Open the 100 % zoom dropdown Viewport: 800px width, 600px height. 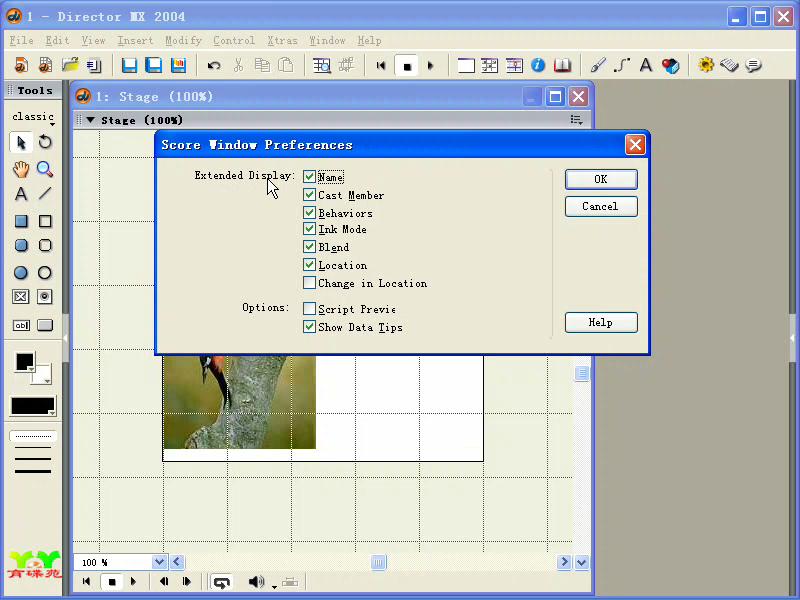(x=159, y=562)
